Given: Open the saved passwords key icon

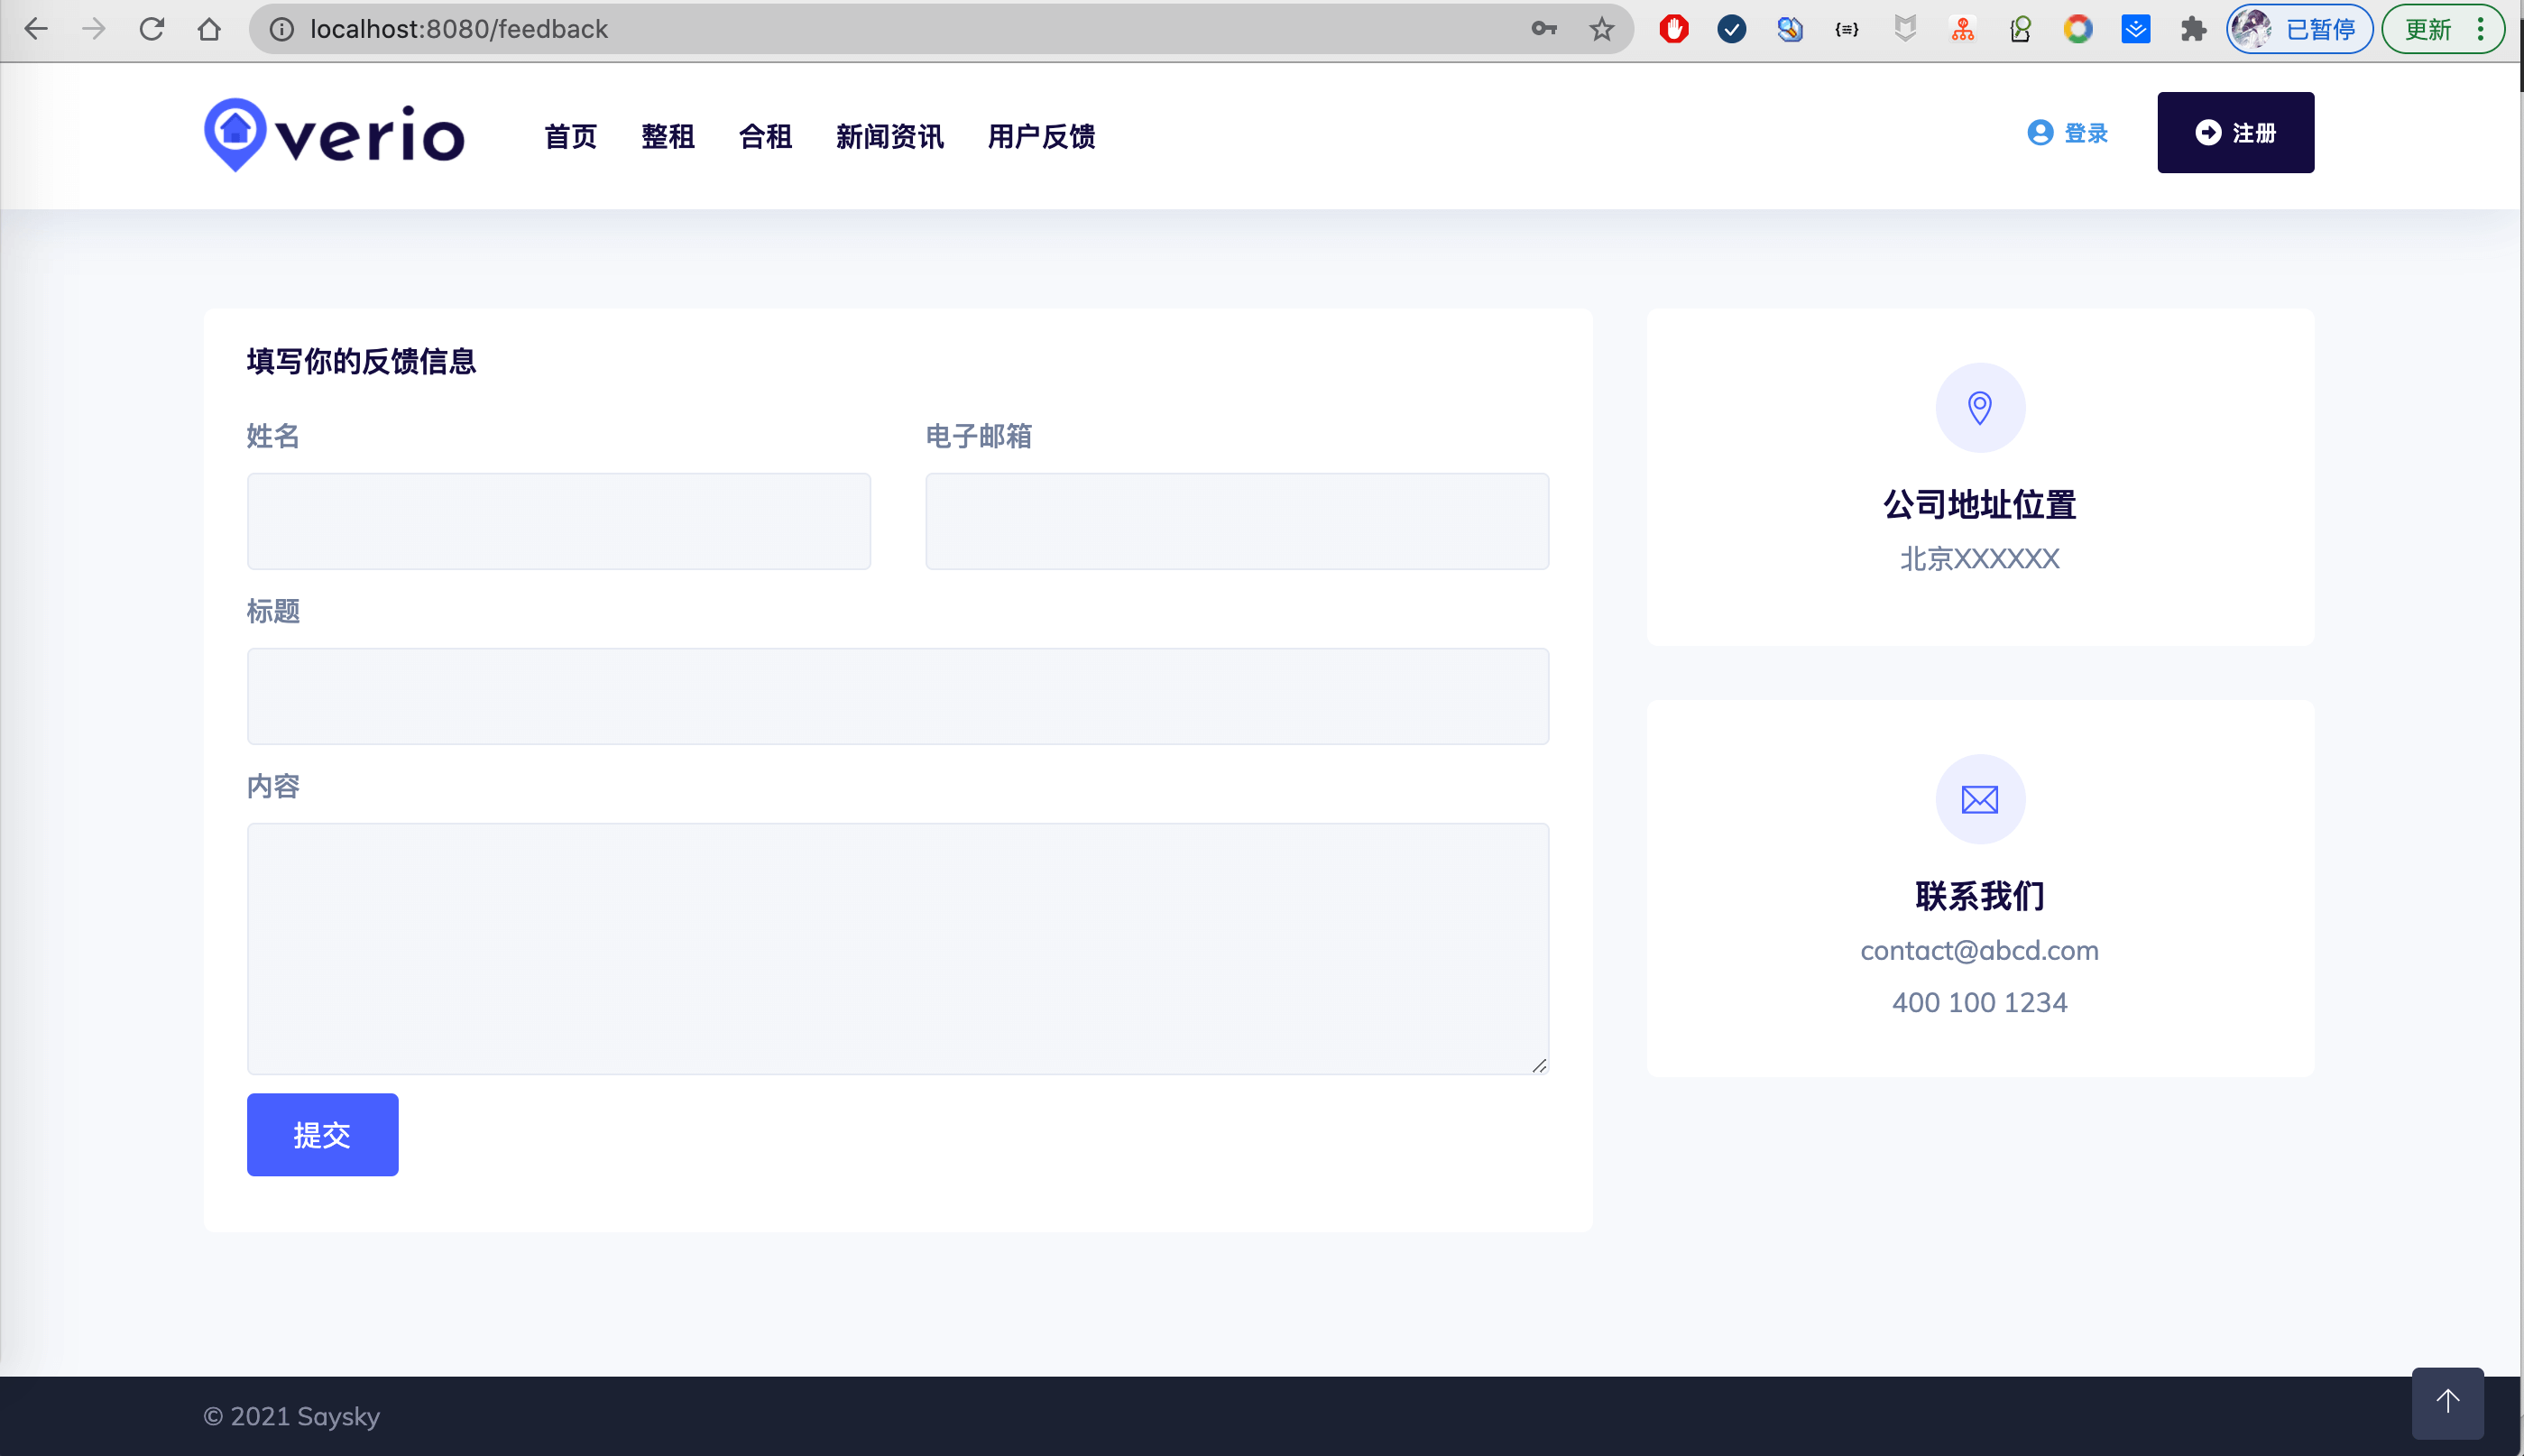Looking at the screenshot, I should 1543,29.
